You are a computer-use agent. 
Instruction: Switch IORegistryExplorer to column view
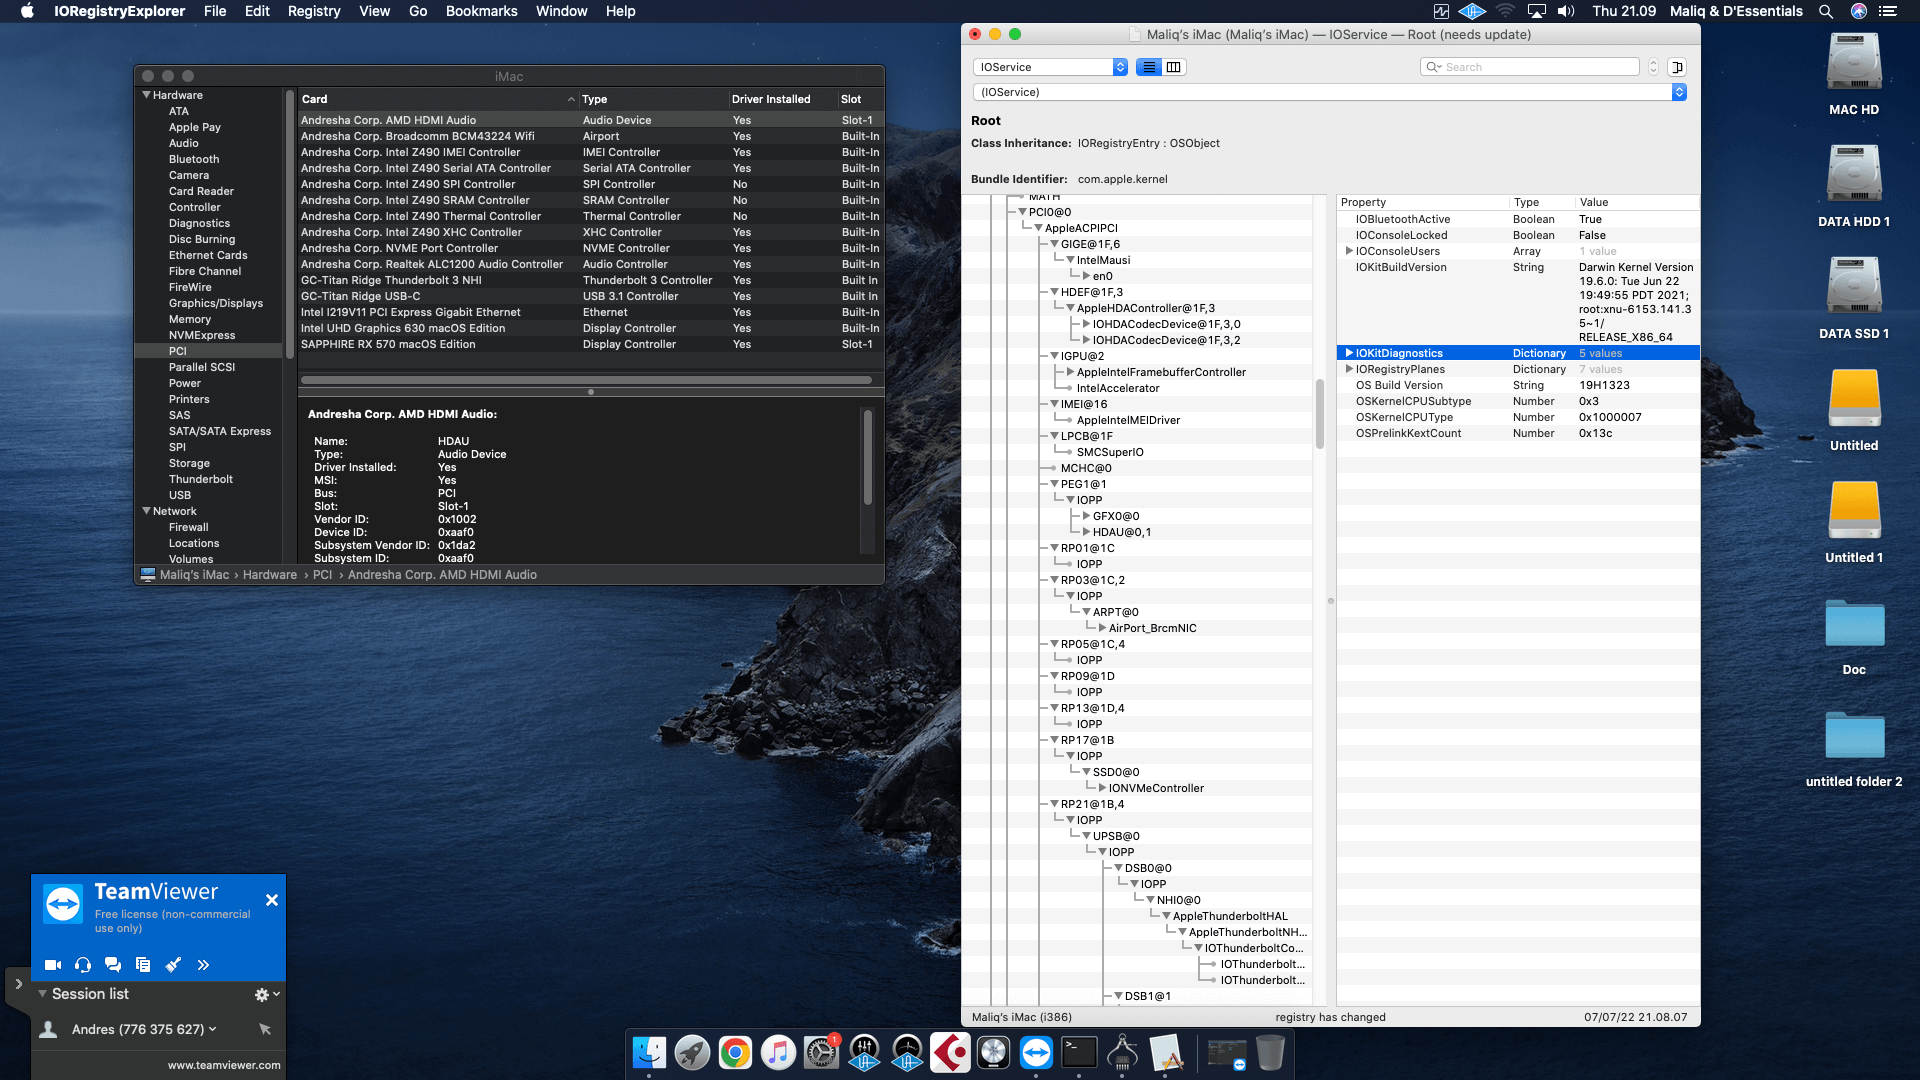click(x=1174, y=67)
